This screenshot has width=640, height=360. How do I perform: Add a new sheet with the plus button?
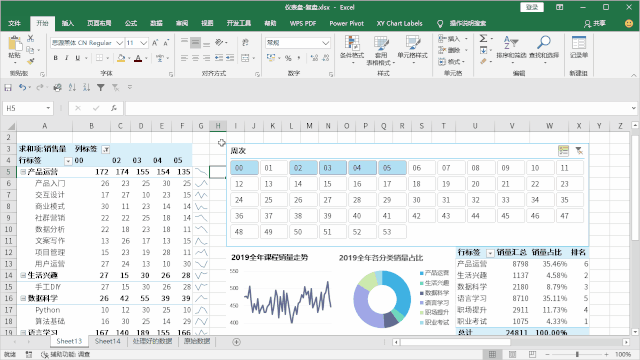click(236, 342)
